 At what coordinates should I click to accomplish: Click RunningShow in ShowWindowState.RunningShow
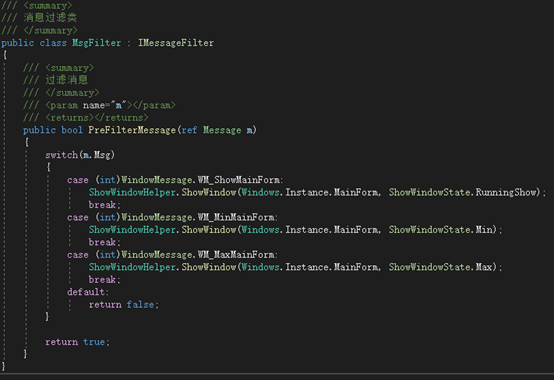point(506,192)
